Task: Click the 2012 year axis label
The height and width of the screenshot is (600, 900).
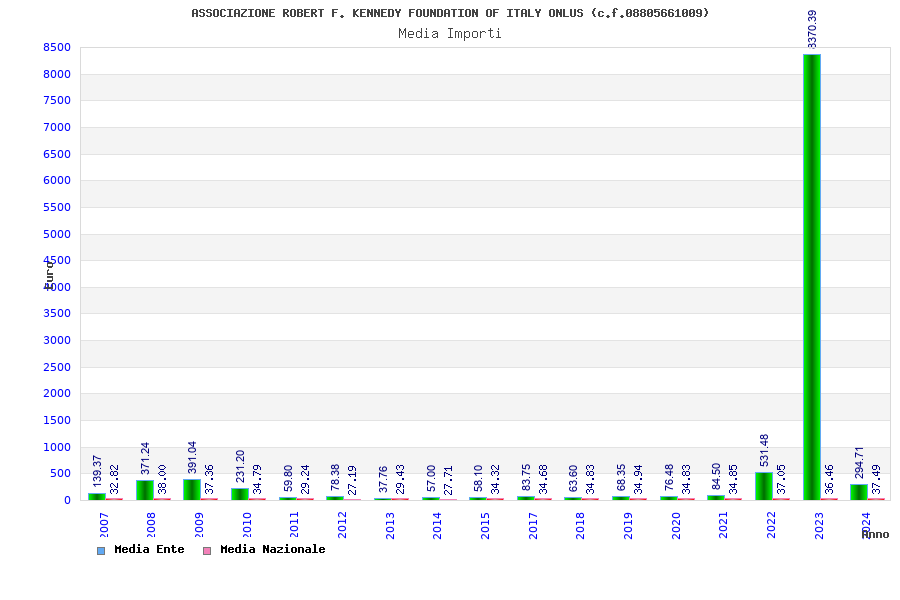Action: click(x=342, y=525)
